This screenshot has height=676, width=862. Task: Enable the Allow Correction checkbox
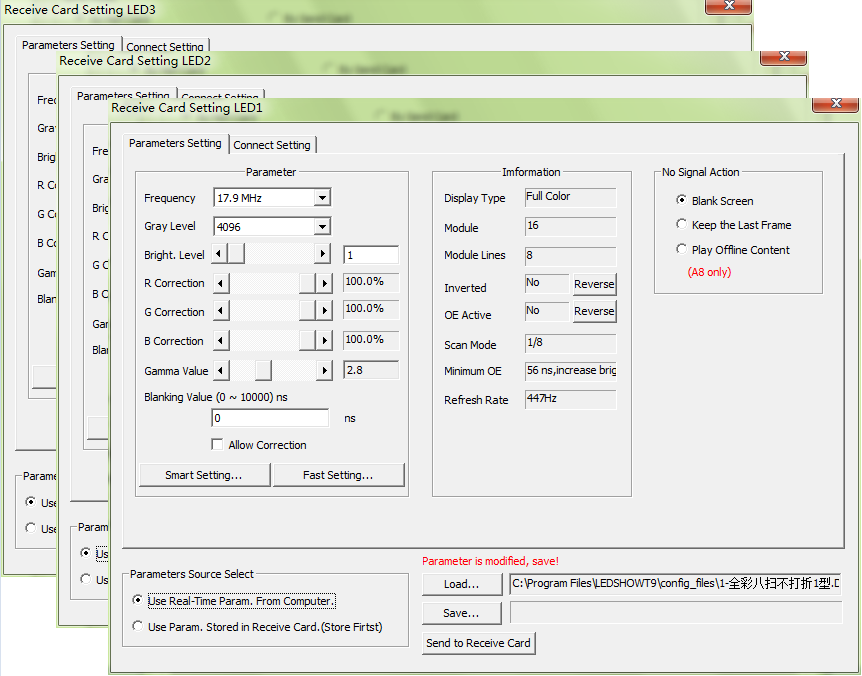(218, 444)
